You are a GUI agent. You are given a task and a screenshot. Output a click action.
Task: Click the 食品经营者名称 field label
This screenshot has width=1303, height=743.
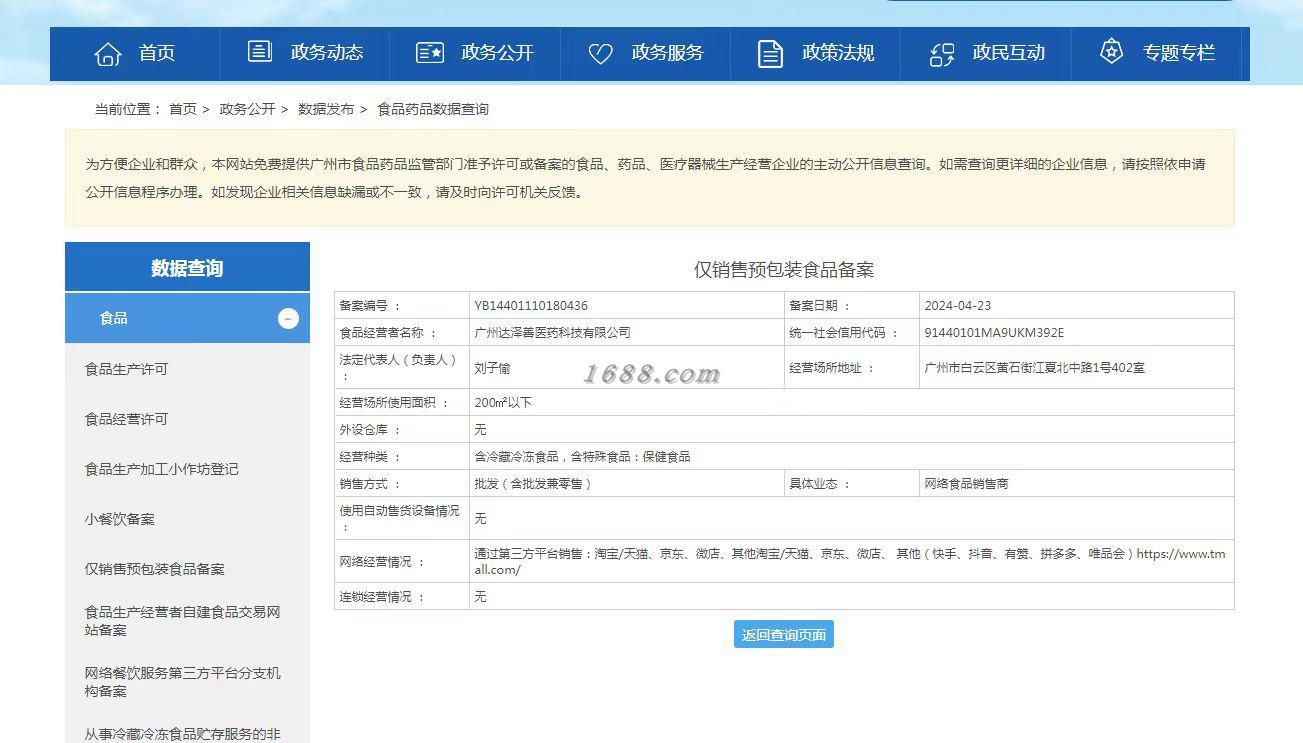[388, 333]
